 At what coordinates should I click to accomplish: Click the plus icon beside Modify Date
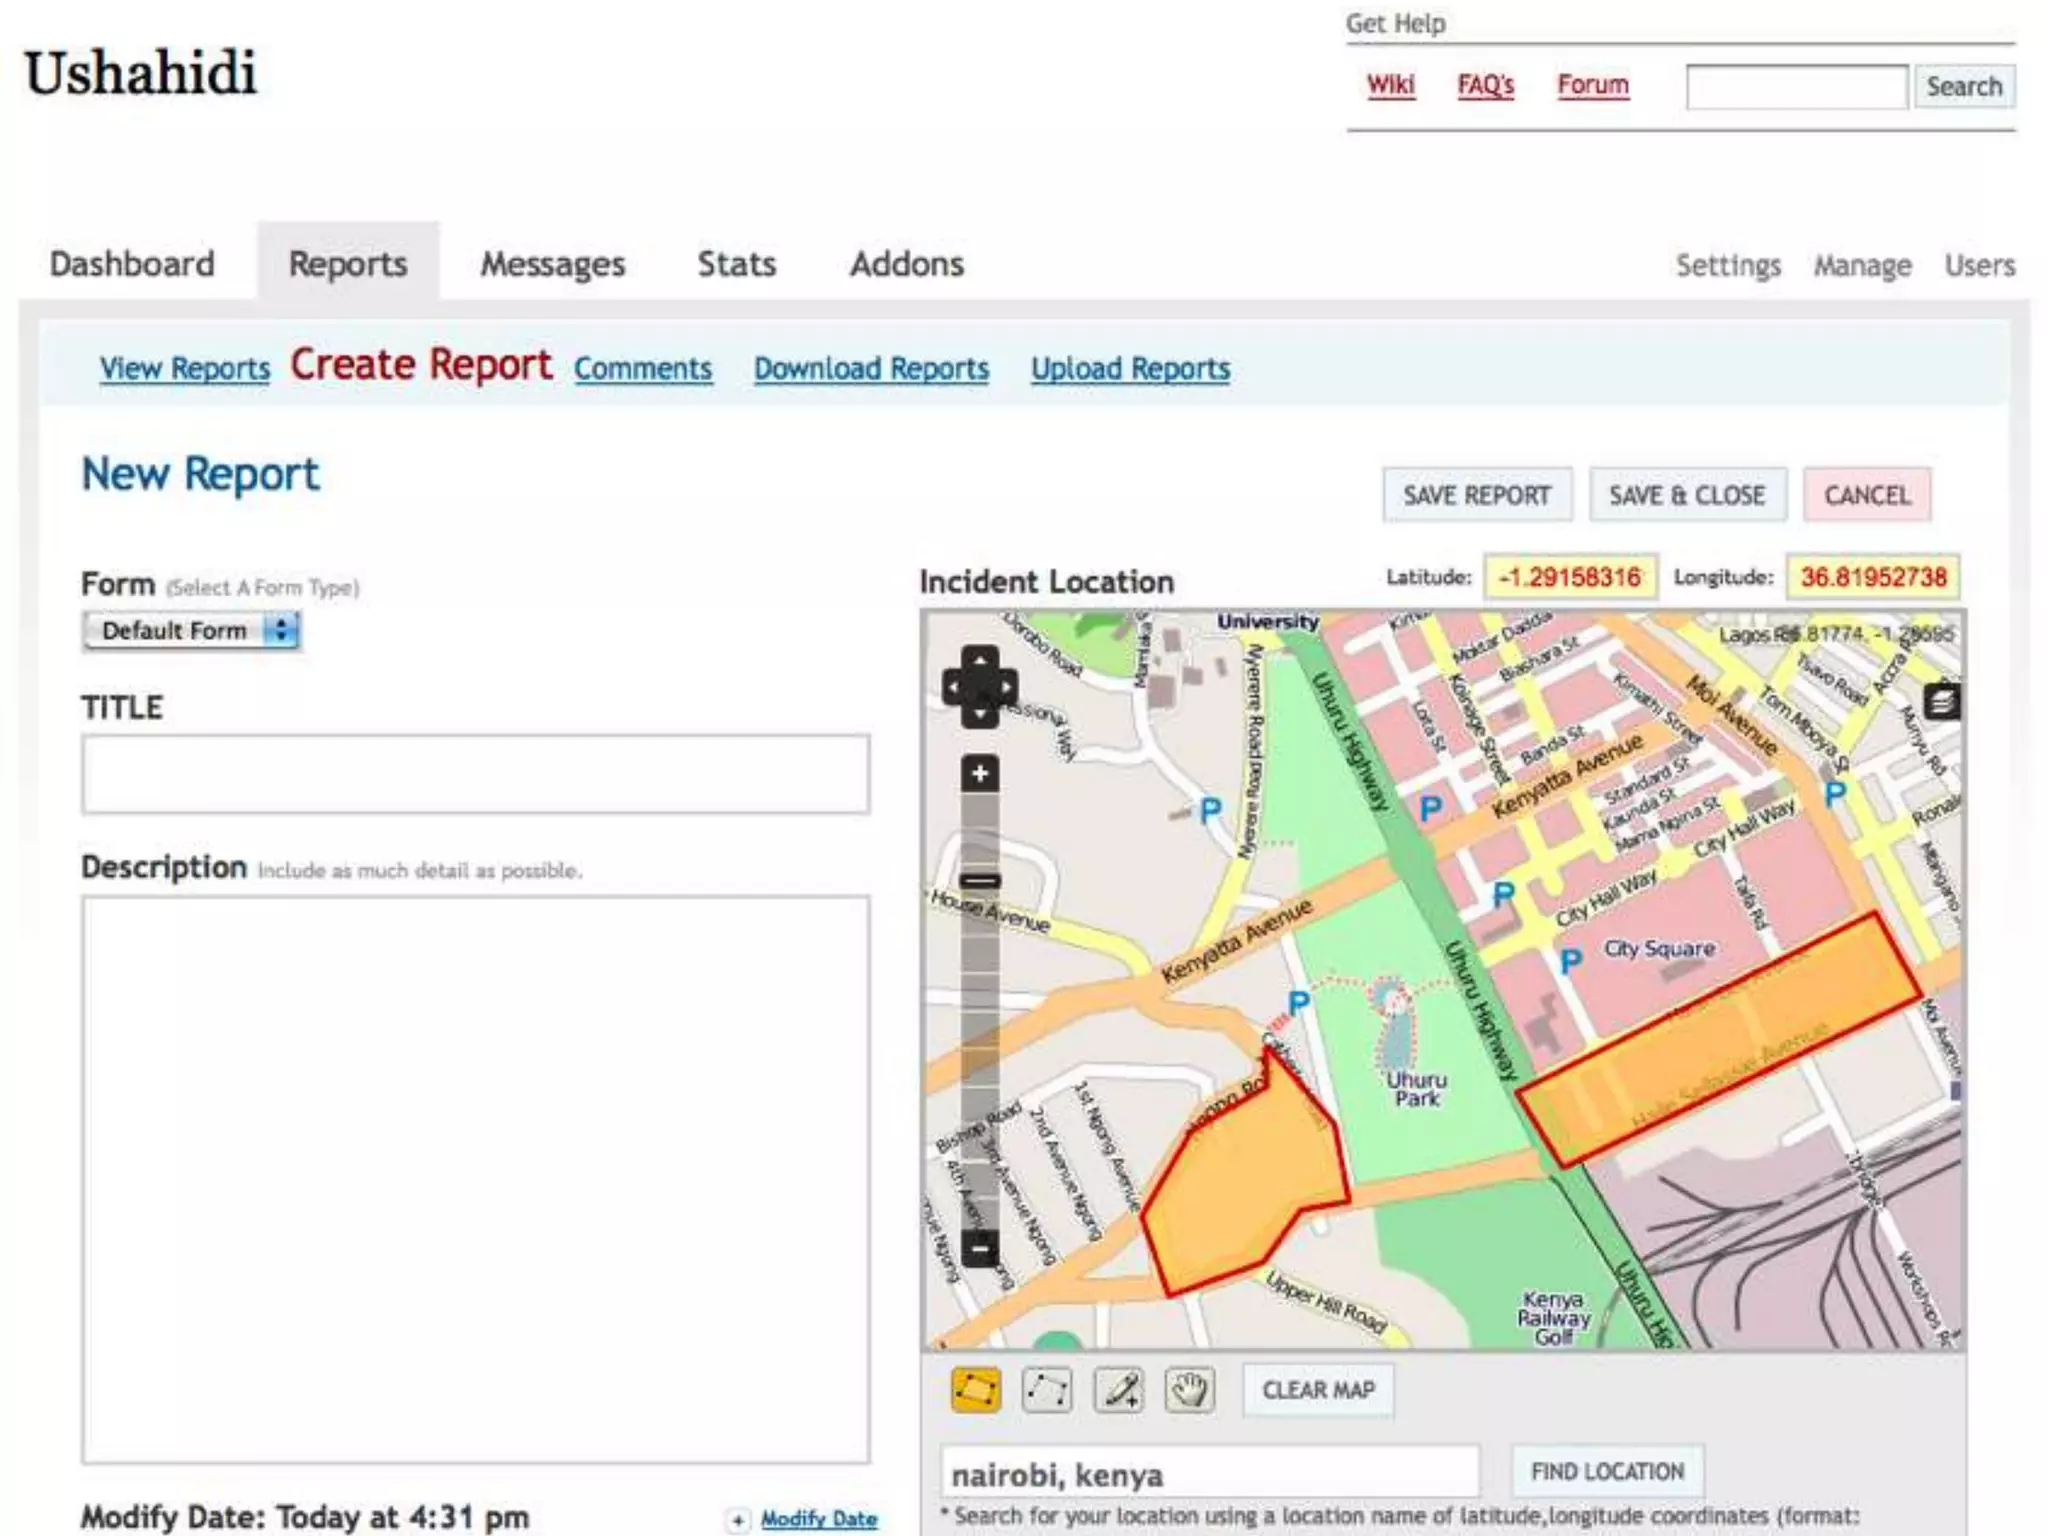[x=738, y=1520]
